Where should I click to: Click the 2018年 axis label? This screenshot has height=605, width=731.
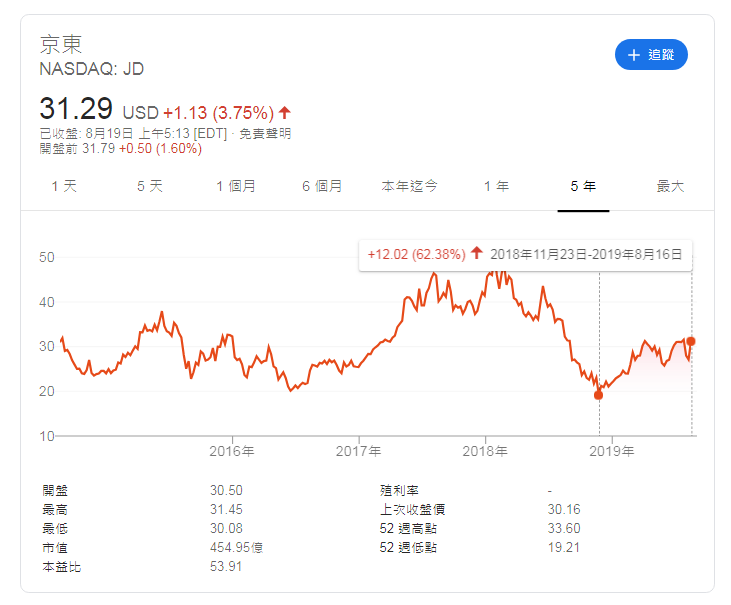[487, 452]
